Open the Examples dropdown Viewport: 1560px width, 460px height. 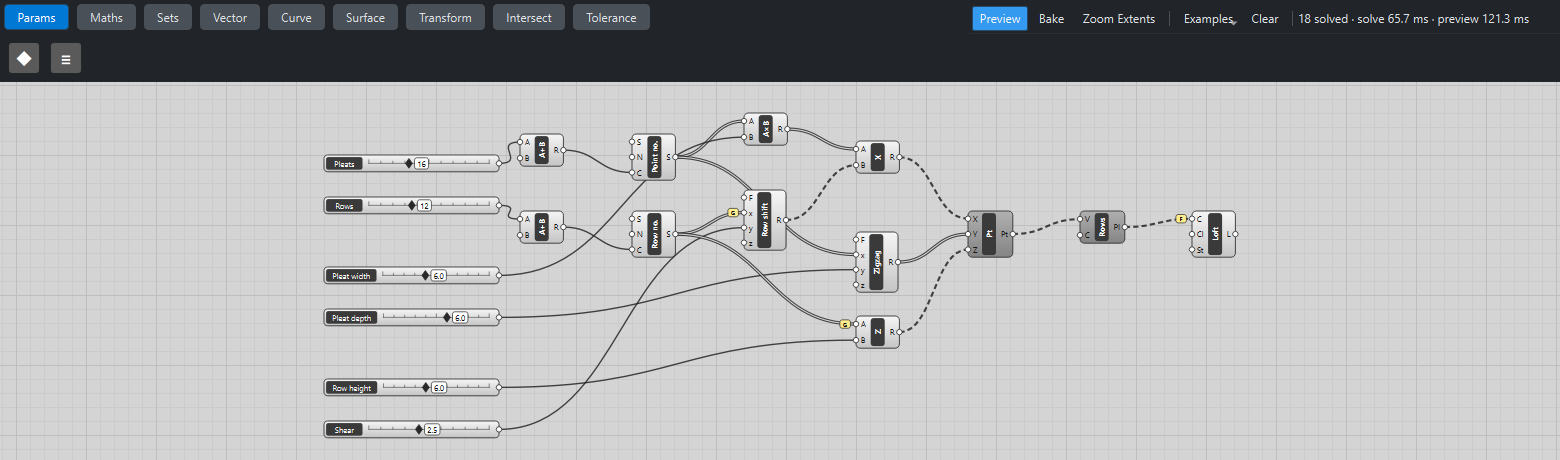pos(1210,18)
